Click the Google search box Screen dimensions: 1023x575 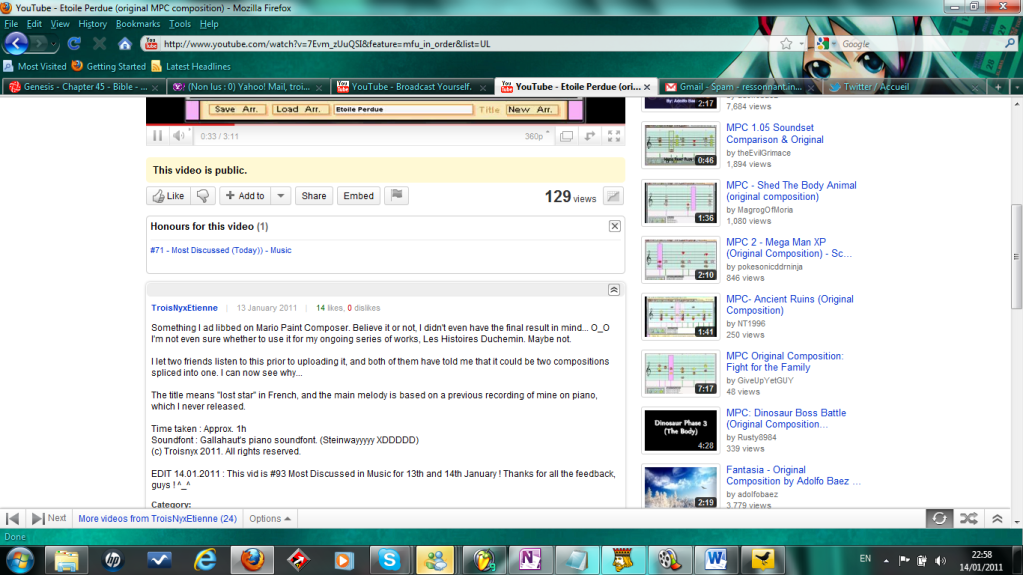click(920, 44)
